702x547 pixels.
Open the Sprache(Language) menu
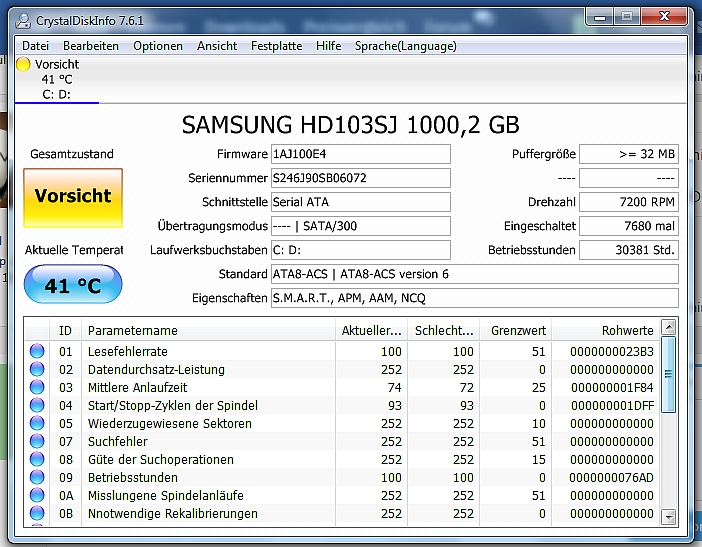406,46
